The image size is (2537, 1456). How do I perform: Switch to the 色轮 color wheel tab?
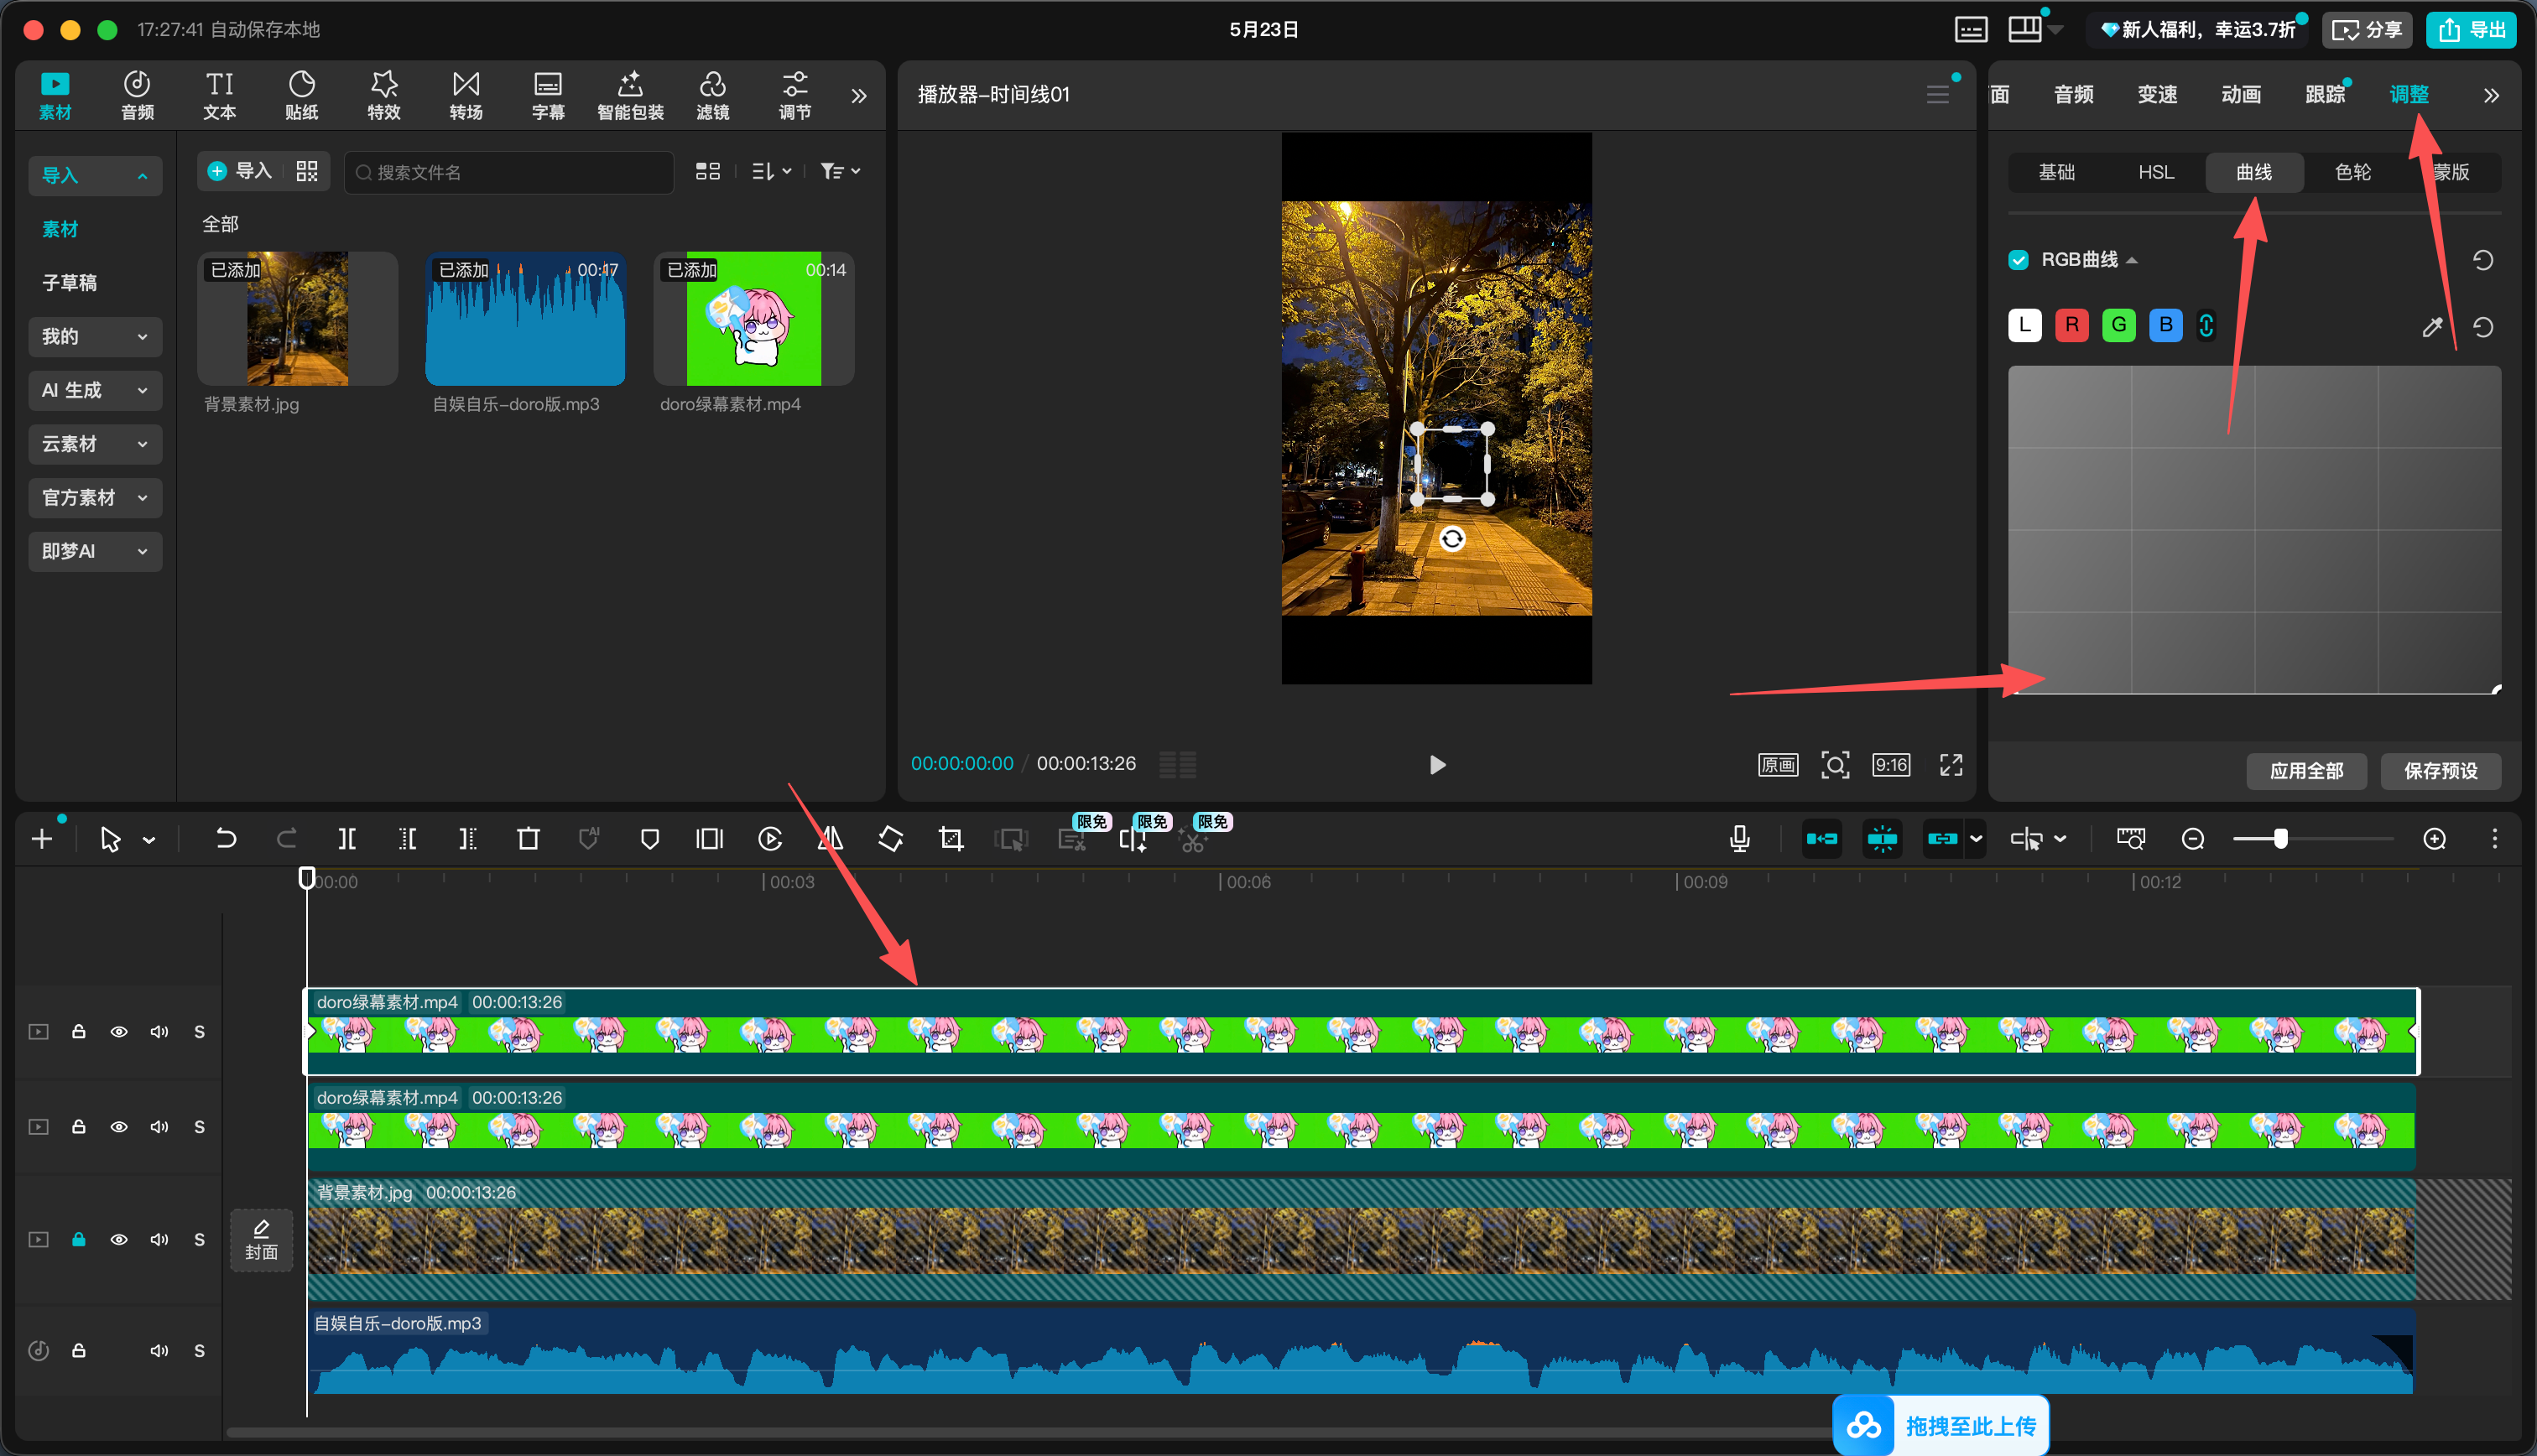pos(2353,172)
